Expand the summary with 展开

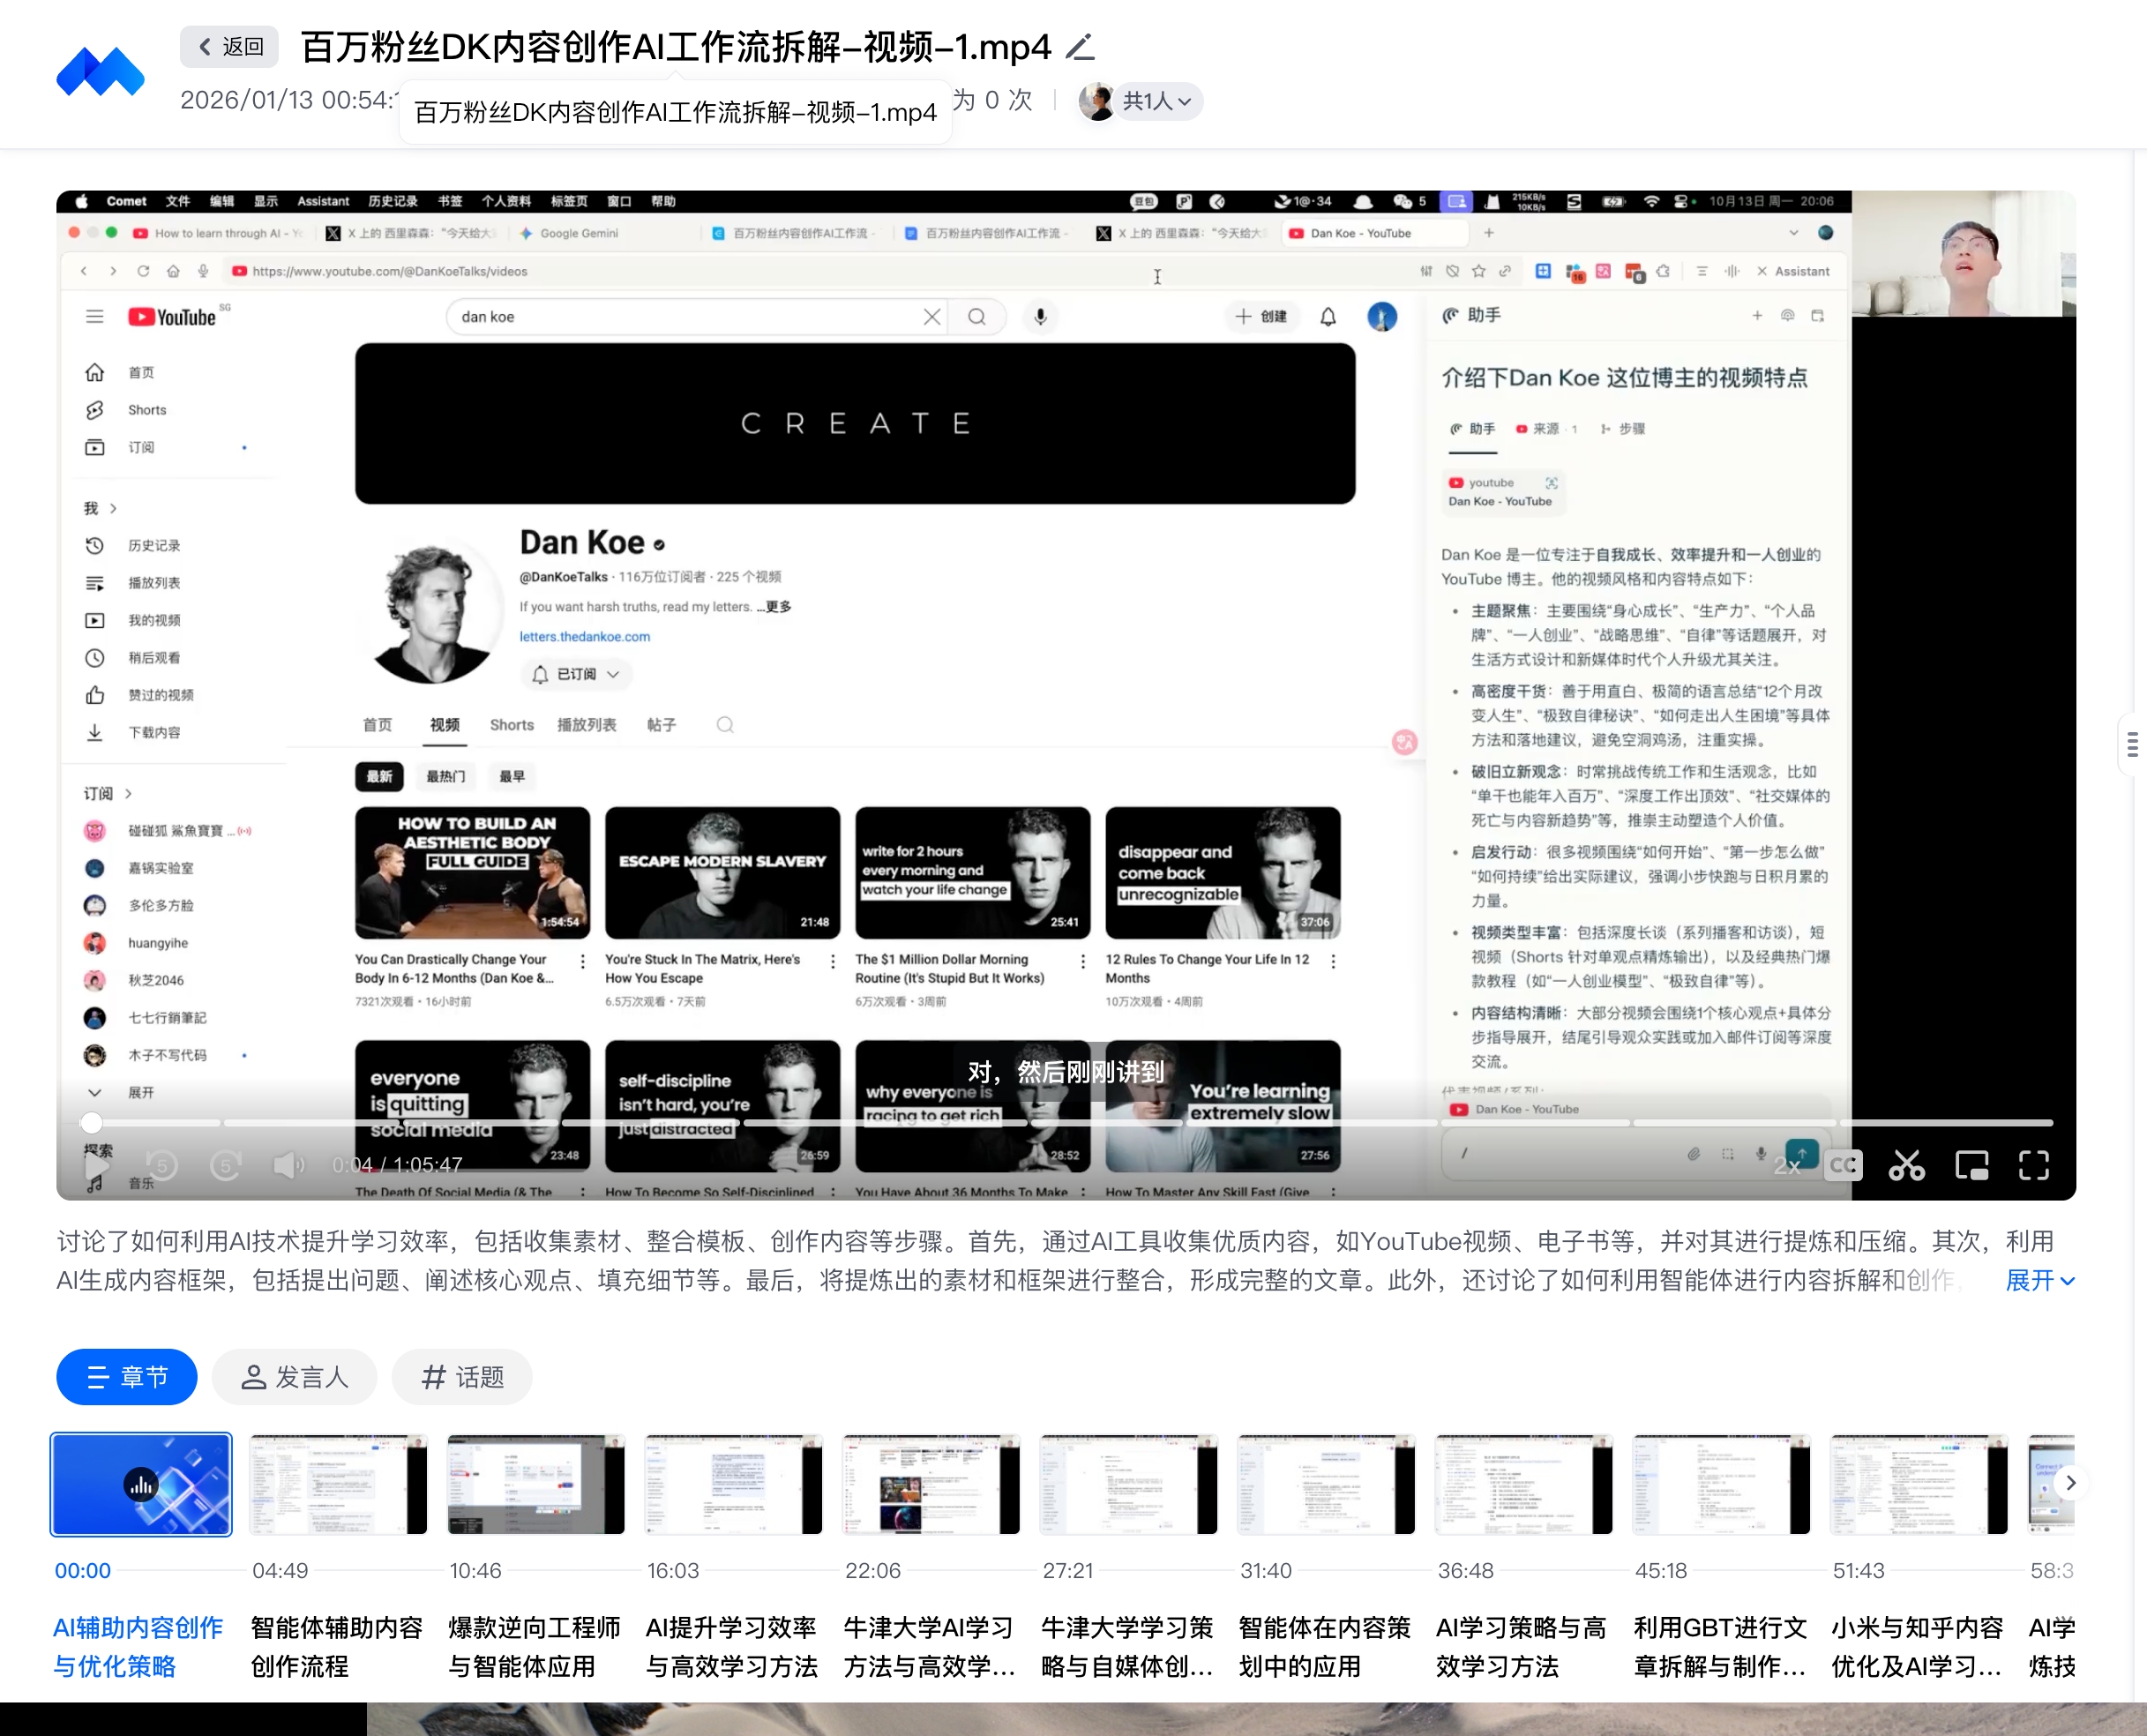pyautogui.click(x=2039, y=1281)
